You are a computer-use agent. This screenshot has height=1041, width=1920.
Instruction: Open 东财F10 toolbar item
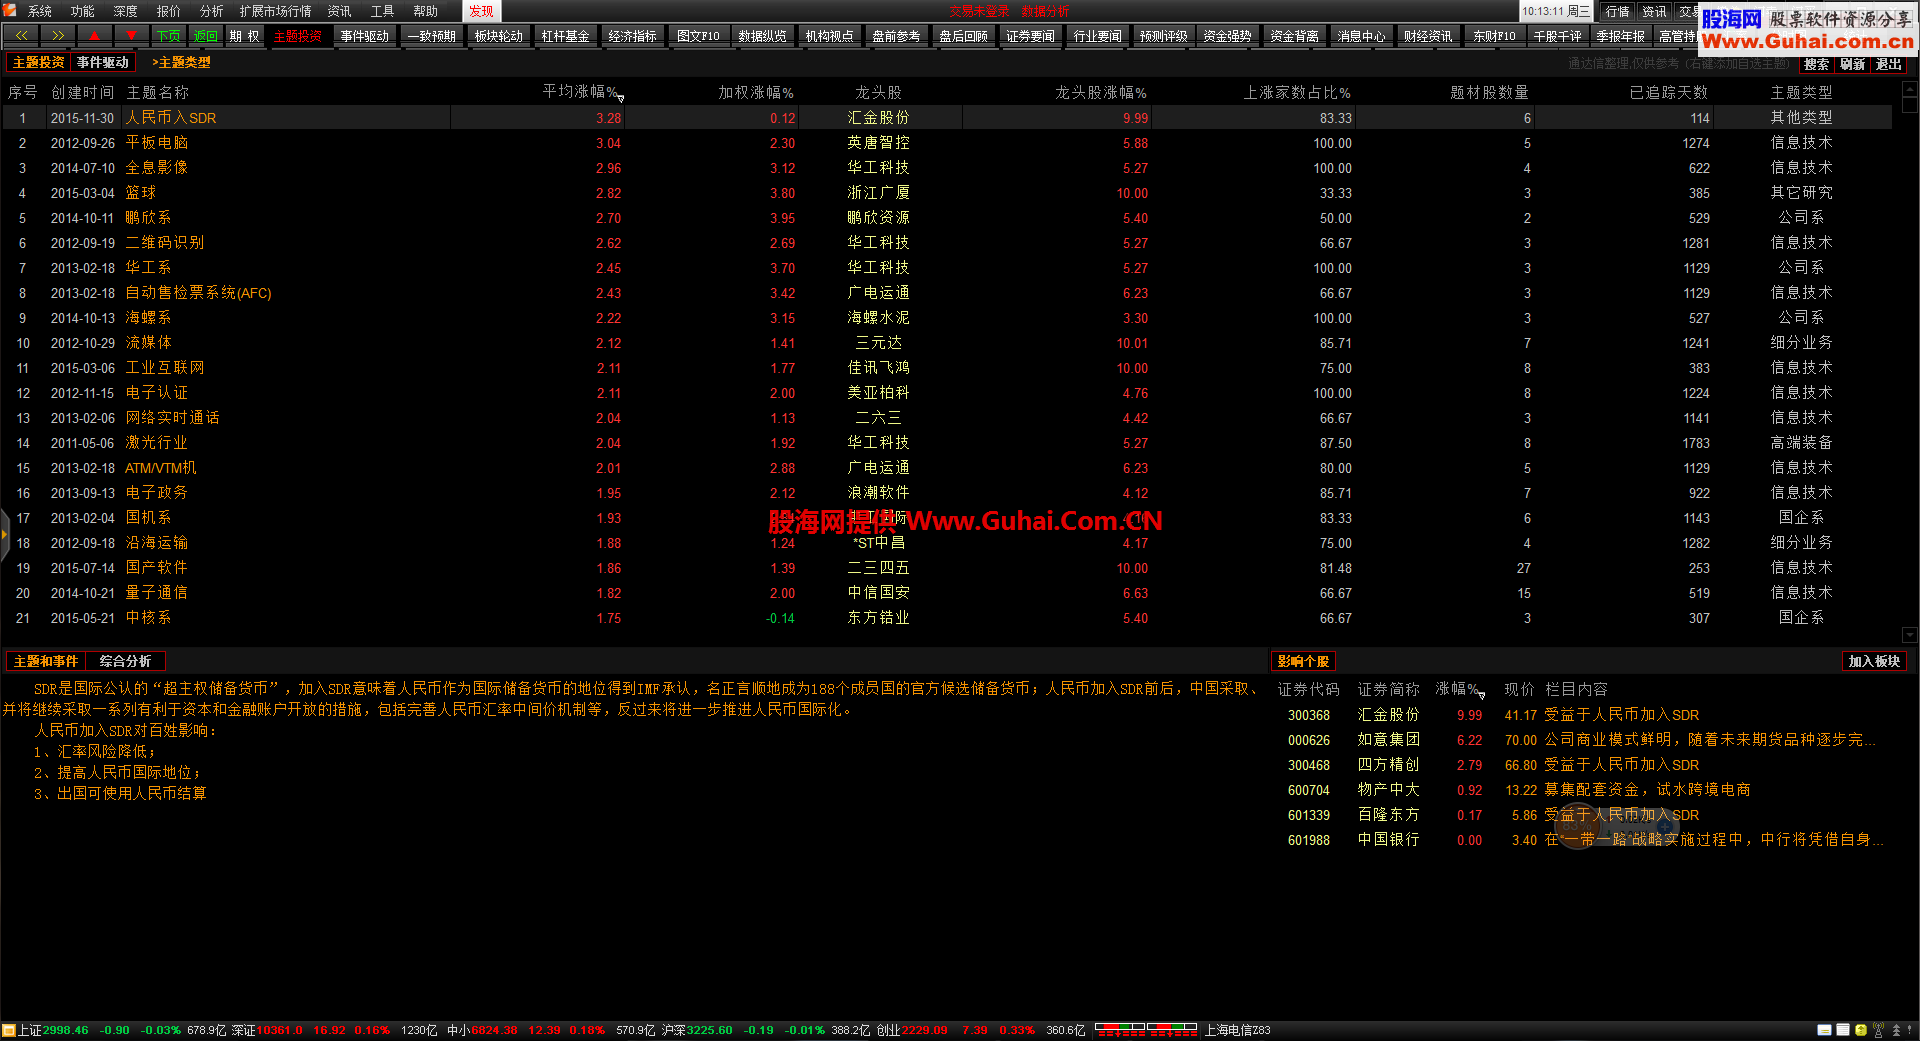[x=1494, y=36]
